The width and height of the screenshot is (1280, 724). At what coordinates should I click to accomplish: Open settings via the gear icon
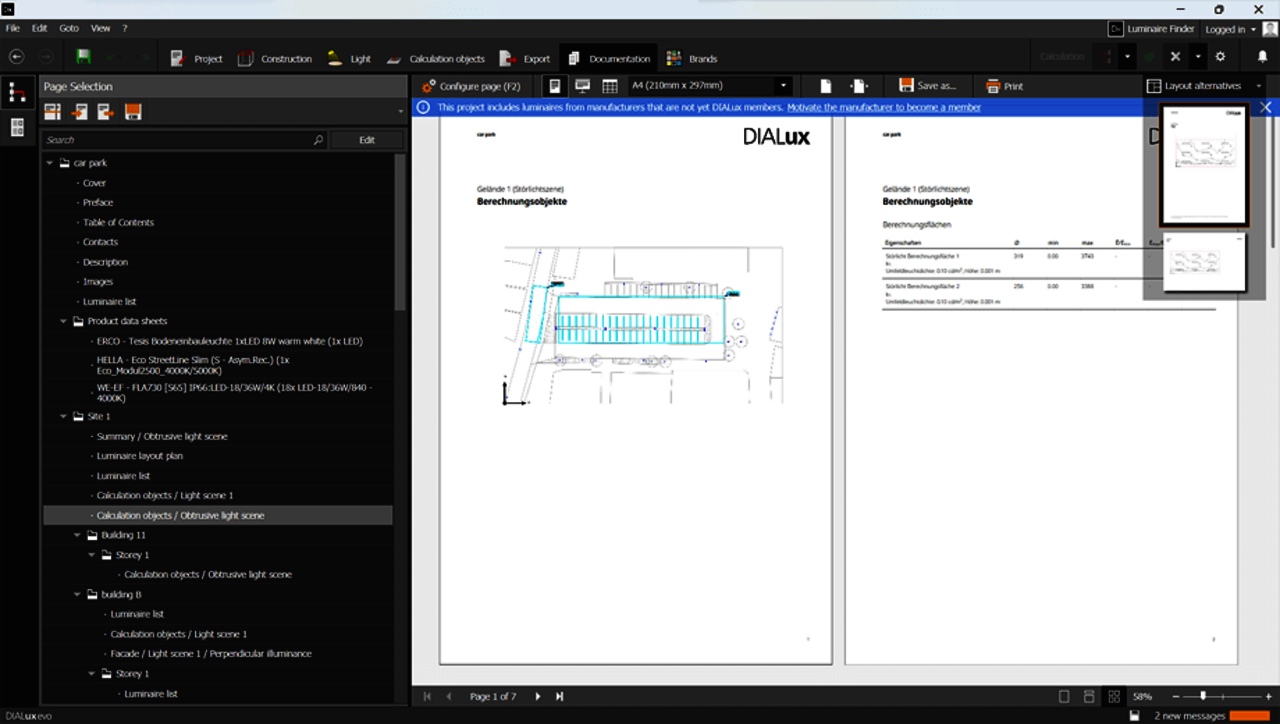[x=1220, y=57]
